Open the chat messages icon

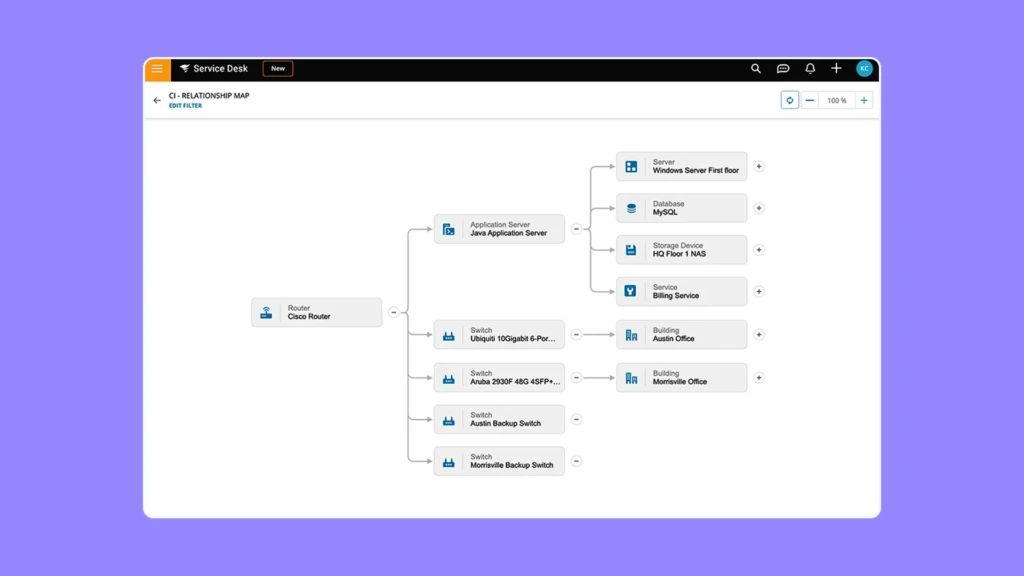click(783, 69)
